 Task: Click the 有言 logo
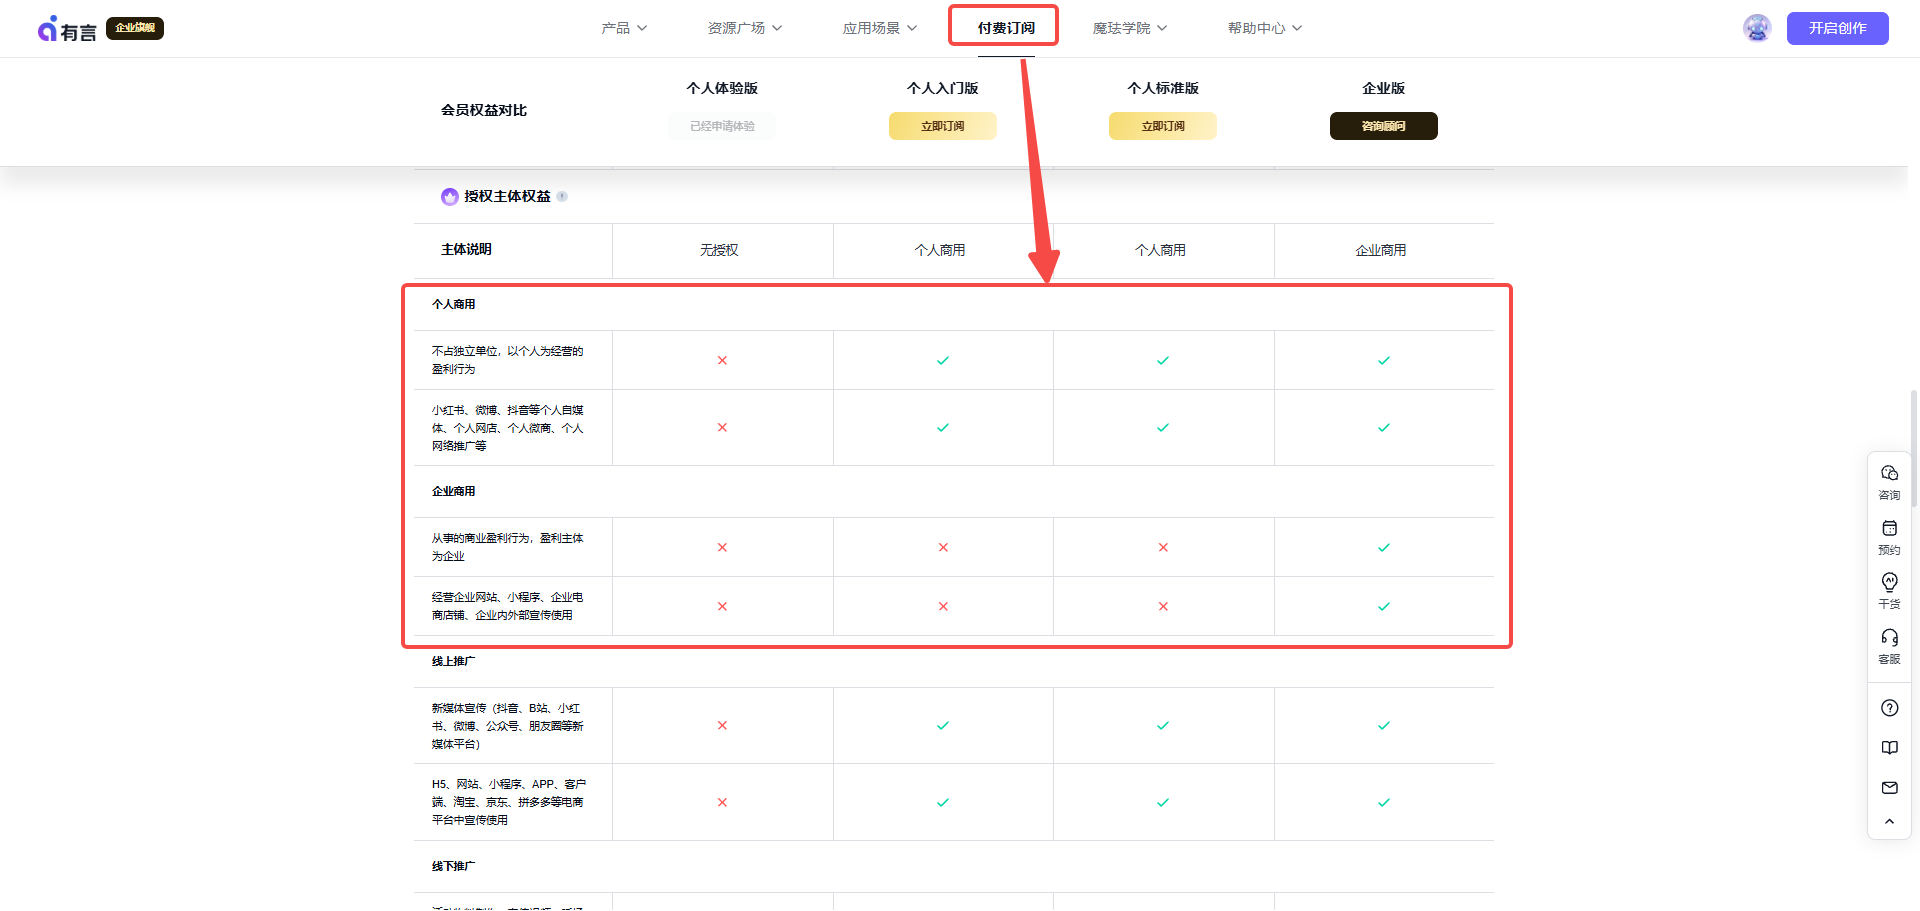tap(66, 28)
